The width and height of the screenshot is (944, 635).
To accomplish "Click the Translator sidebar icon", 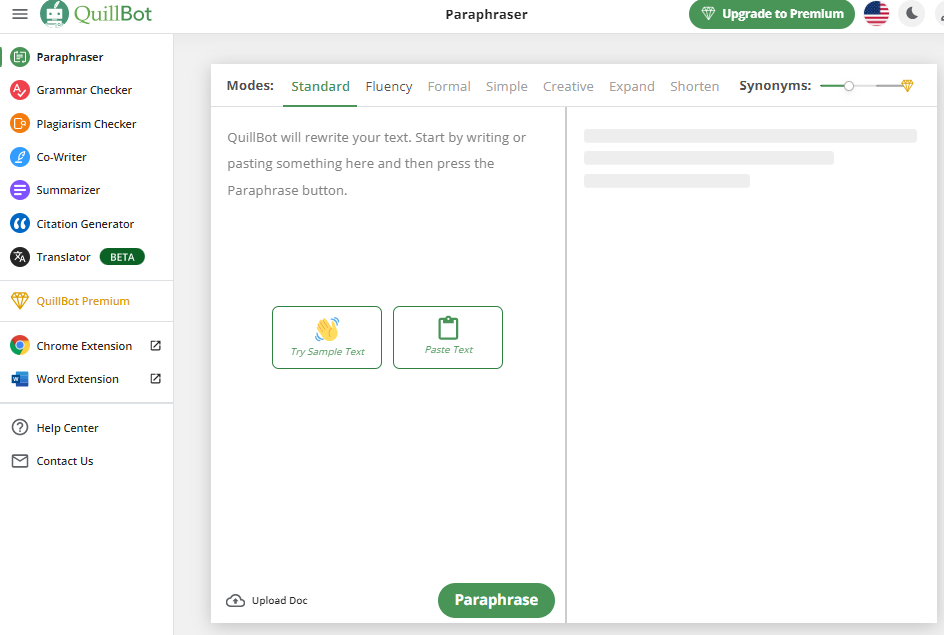I will pos(20,257).
